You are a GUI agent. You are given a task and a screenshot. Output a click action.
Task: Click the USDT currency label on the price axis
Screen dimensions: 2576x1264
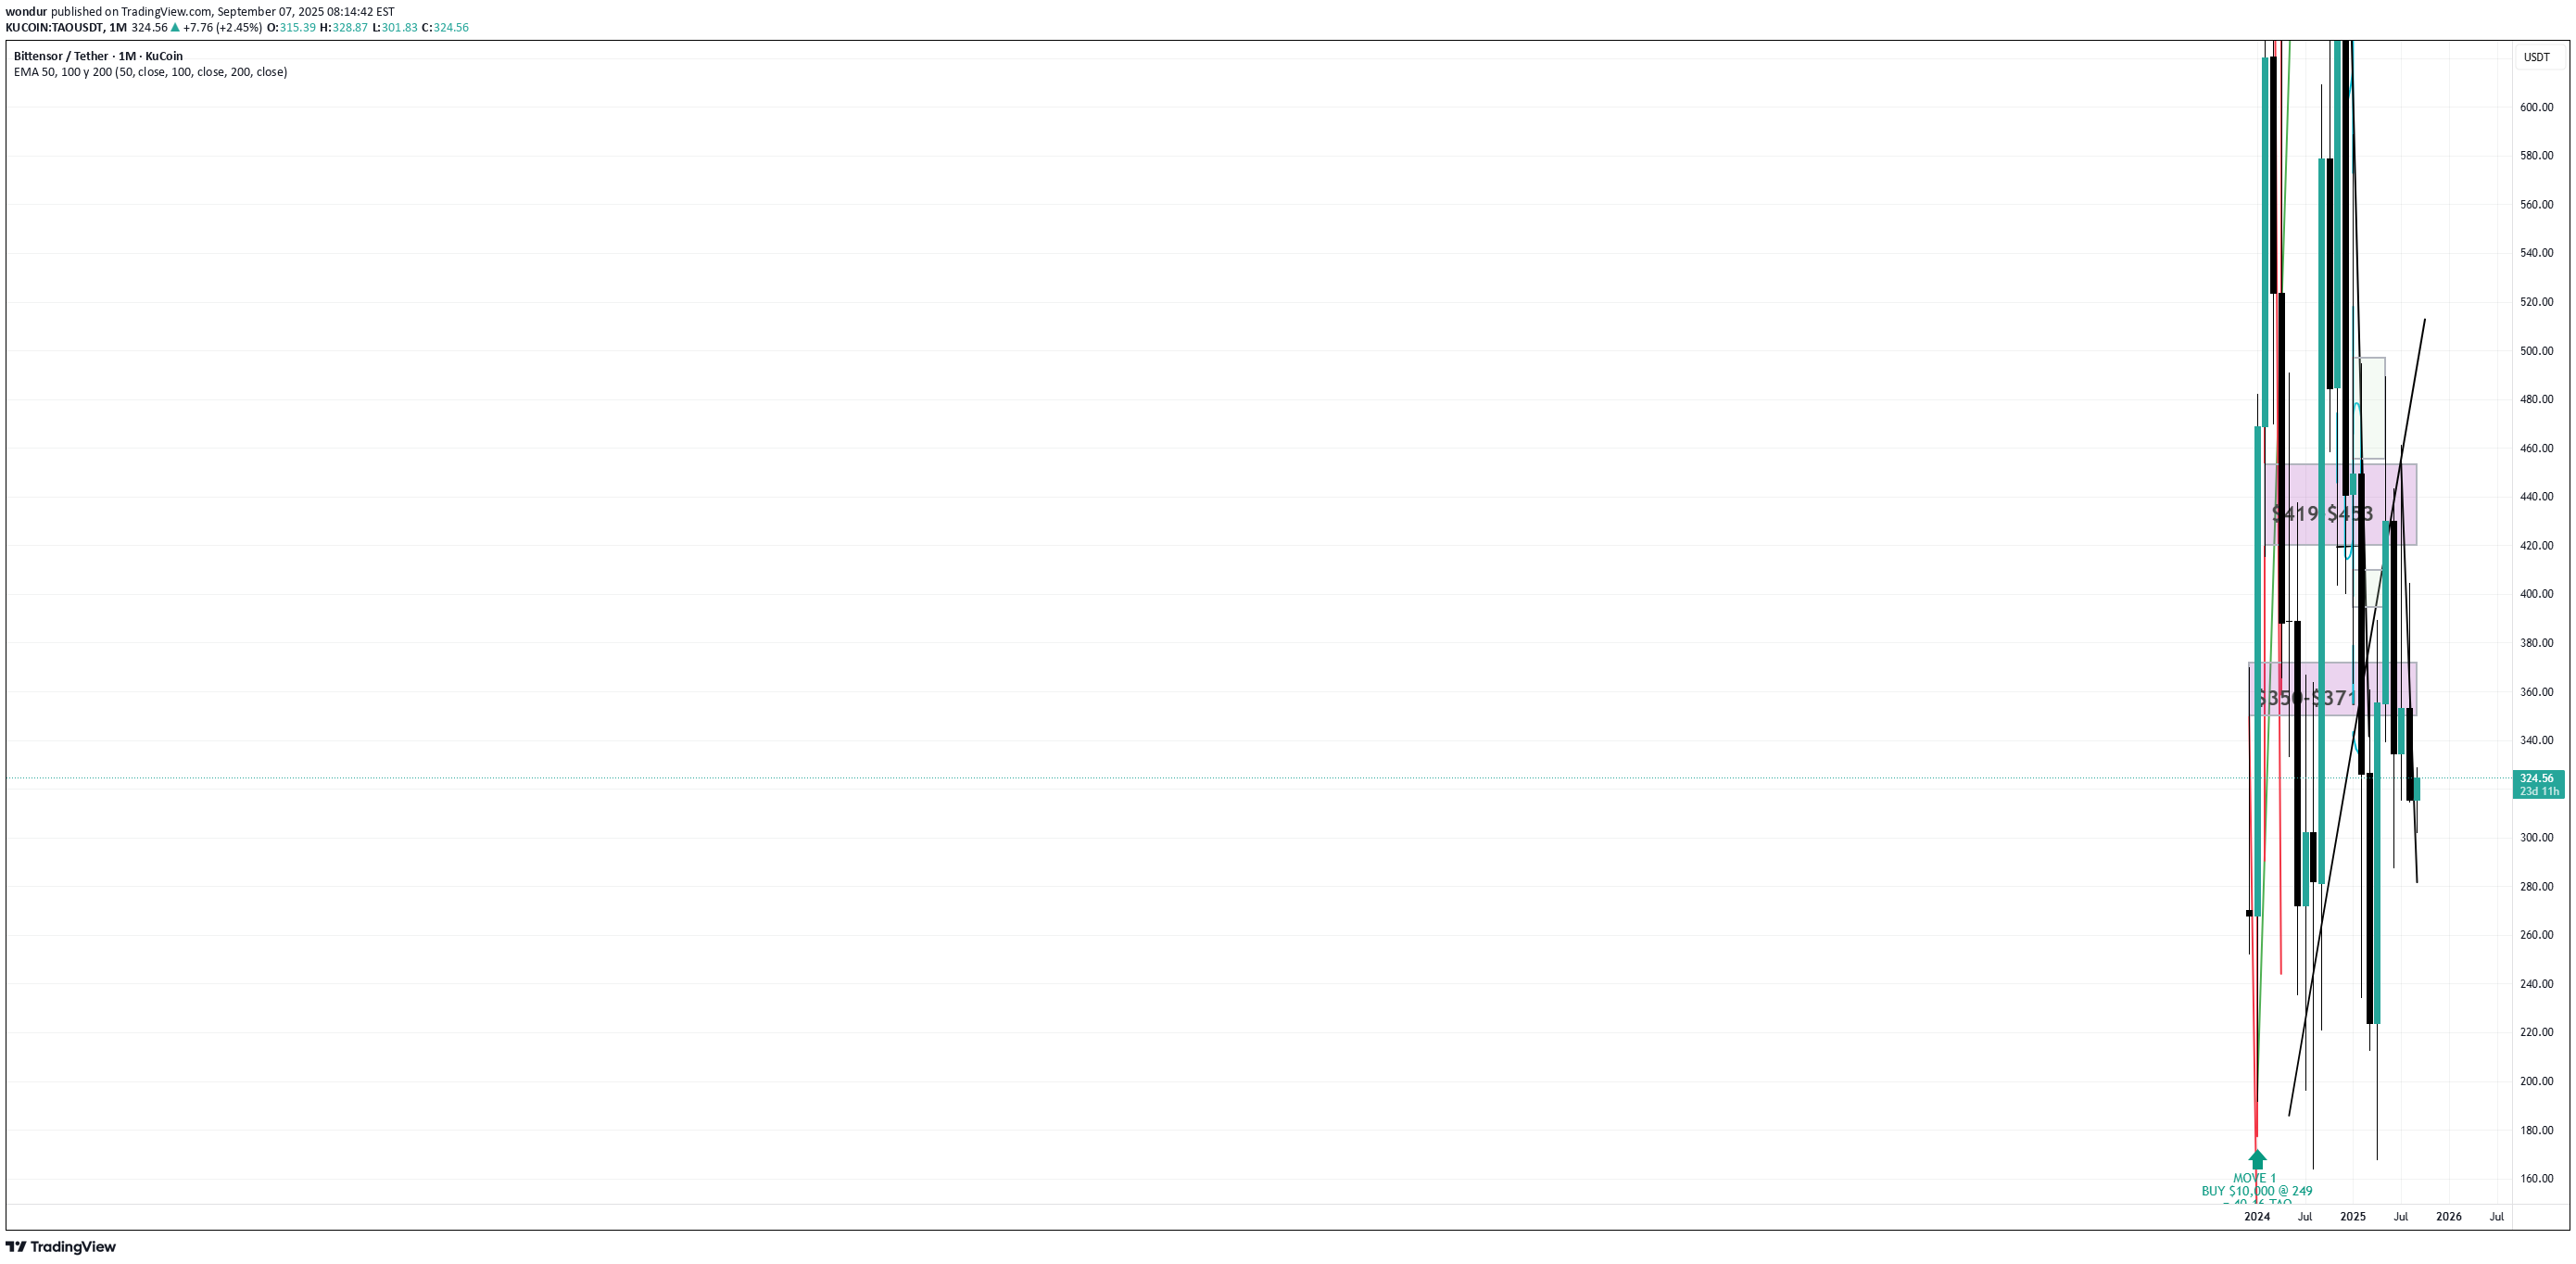point(2536,57)
